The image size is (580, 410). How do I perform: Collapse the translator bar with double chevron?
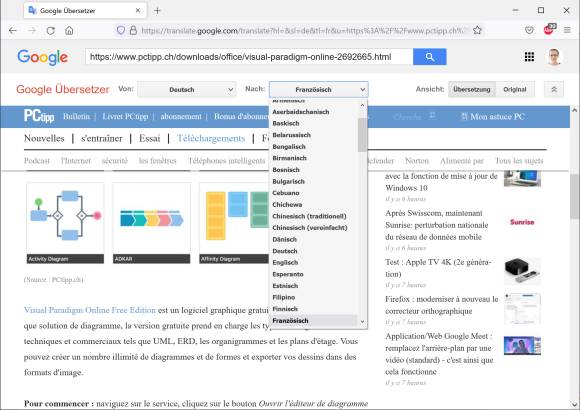554,90
